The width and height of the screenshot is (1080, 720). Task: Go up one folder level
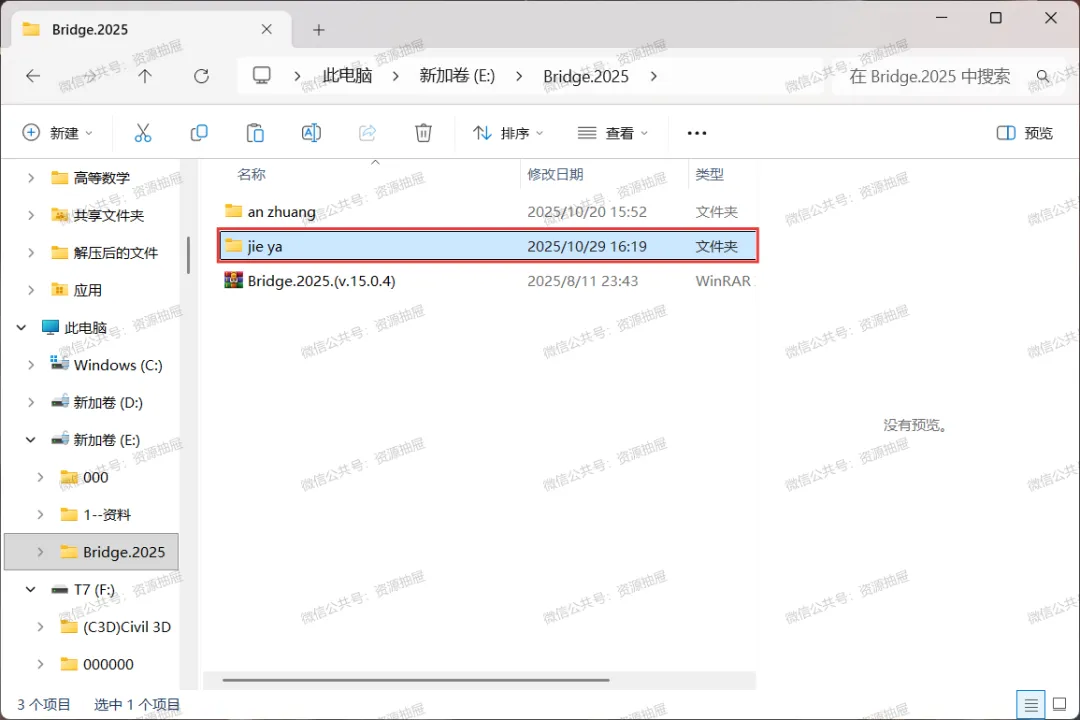(x=145, y=76)
